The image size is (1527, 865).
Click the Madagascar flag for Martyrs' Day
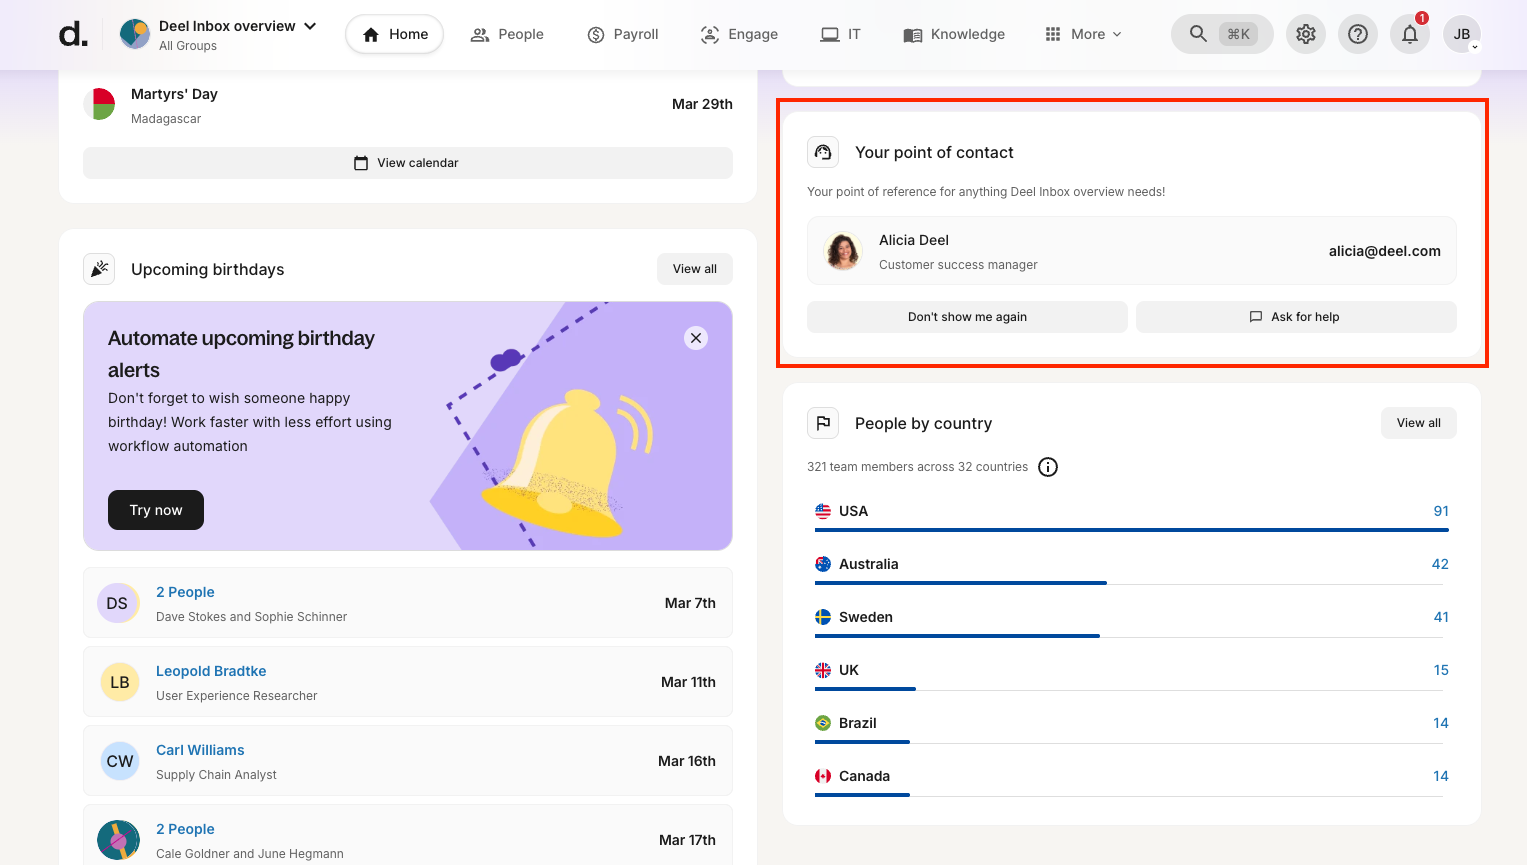(99, 104)
